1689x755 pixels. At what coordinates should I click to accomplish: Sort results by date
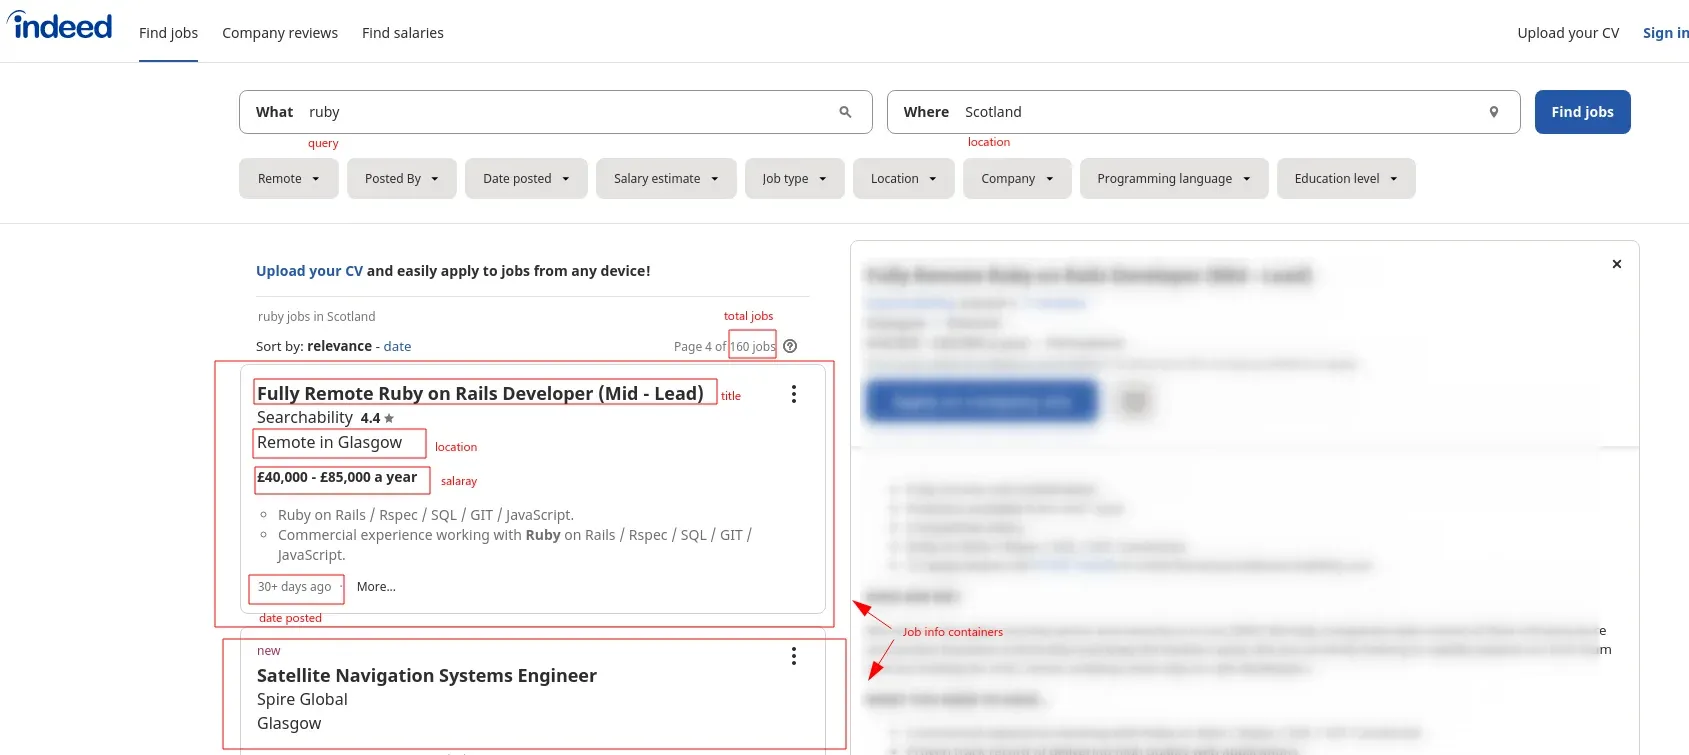coord(397,346)
